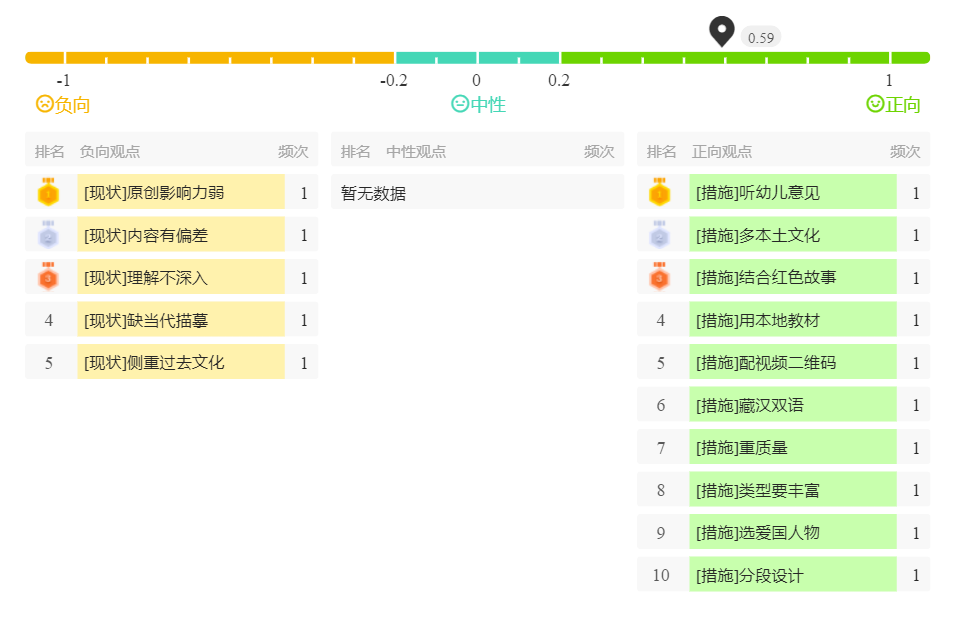The image size is (956, 625).
Task: Click the 正向 sentiment label
Action: click(x=903, y=105)
